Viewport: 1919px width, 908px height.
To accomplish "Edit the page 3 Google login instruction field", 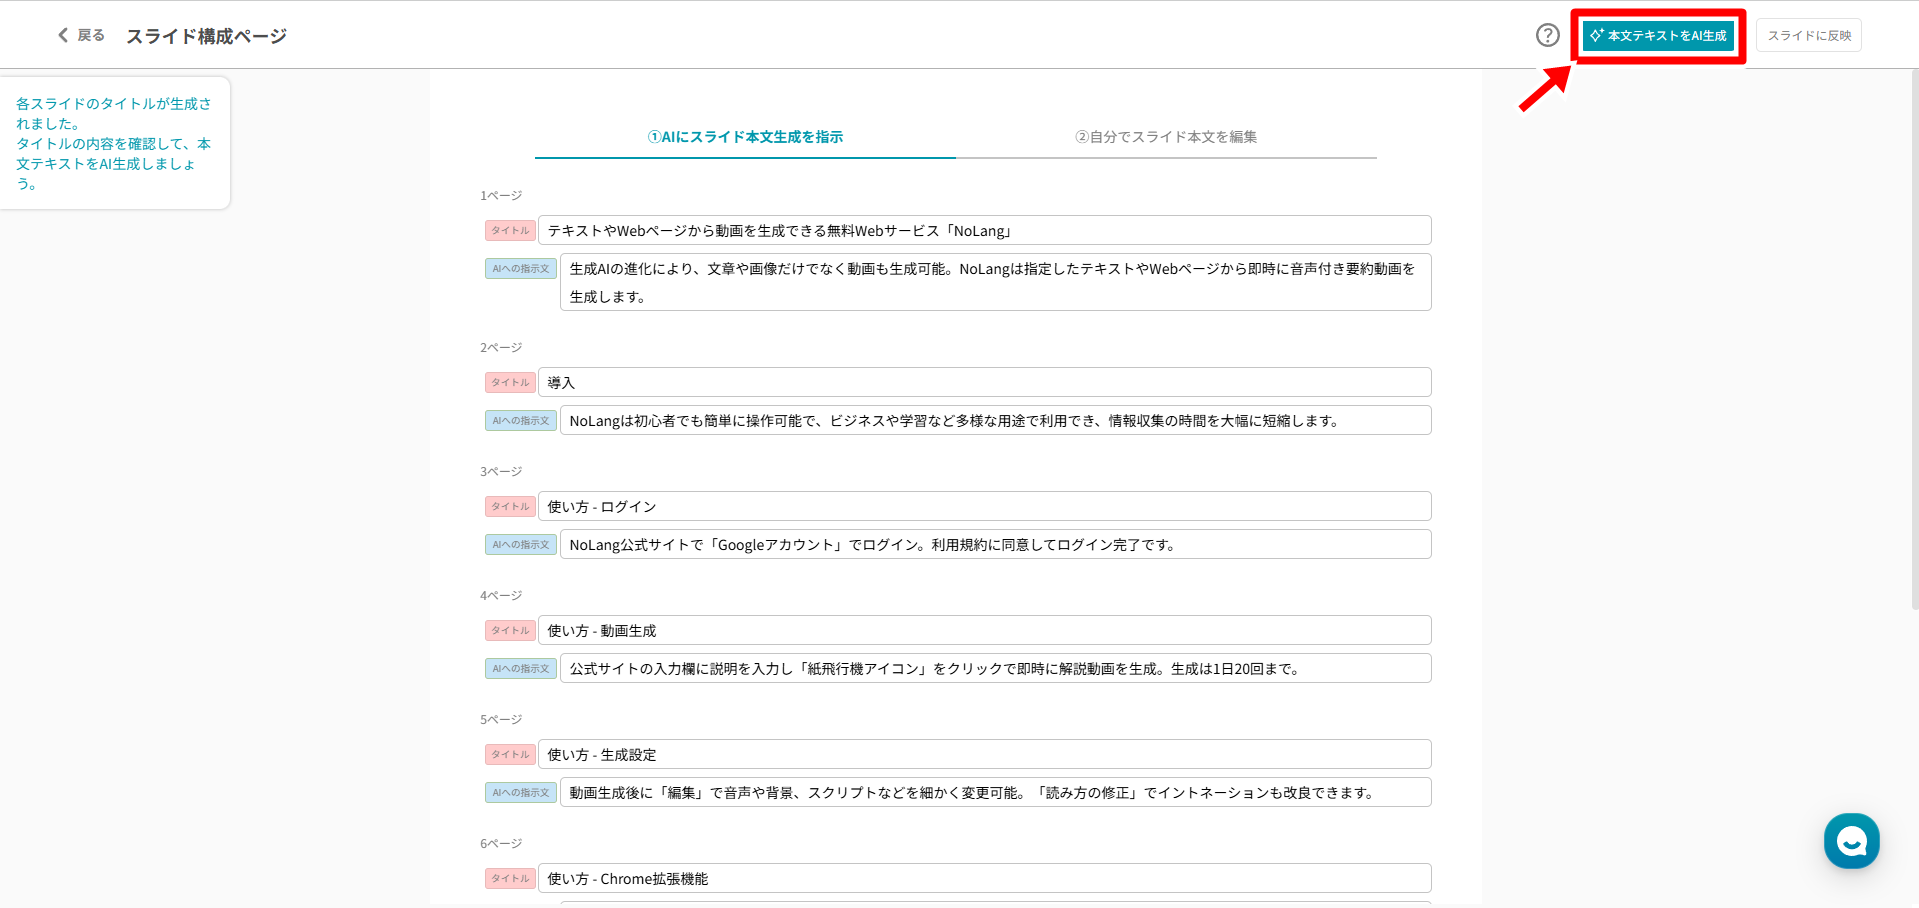I will tap(996, 544).
